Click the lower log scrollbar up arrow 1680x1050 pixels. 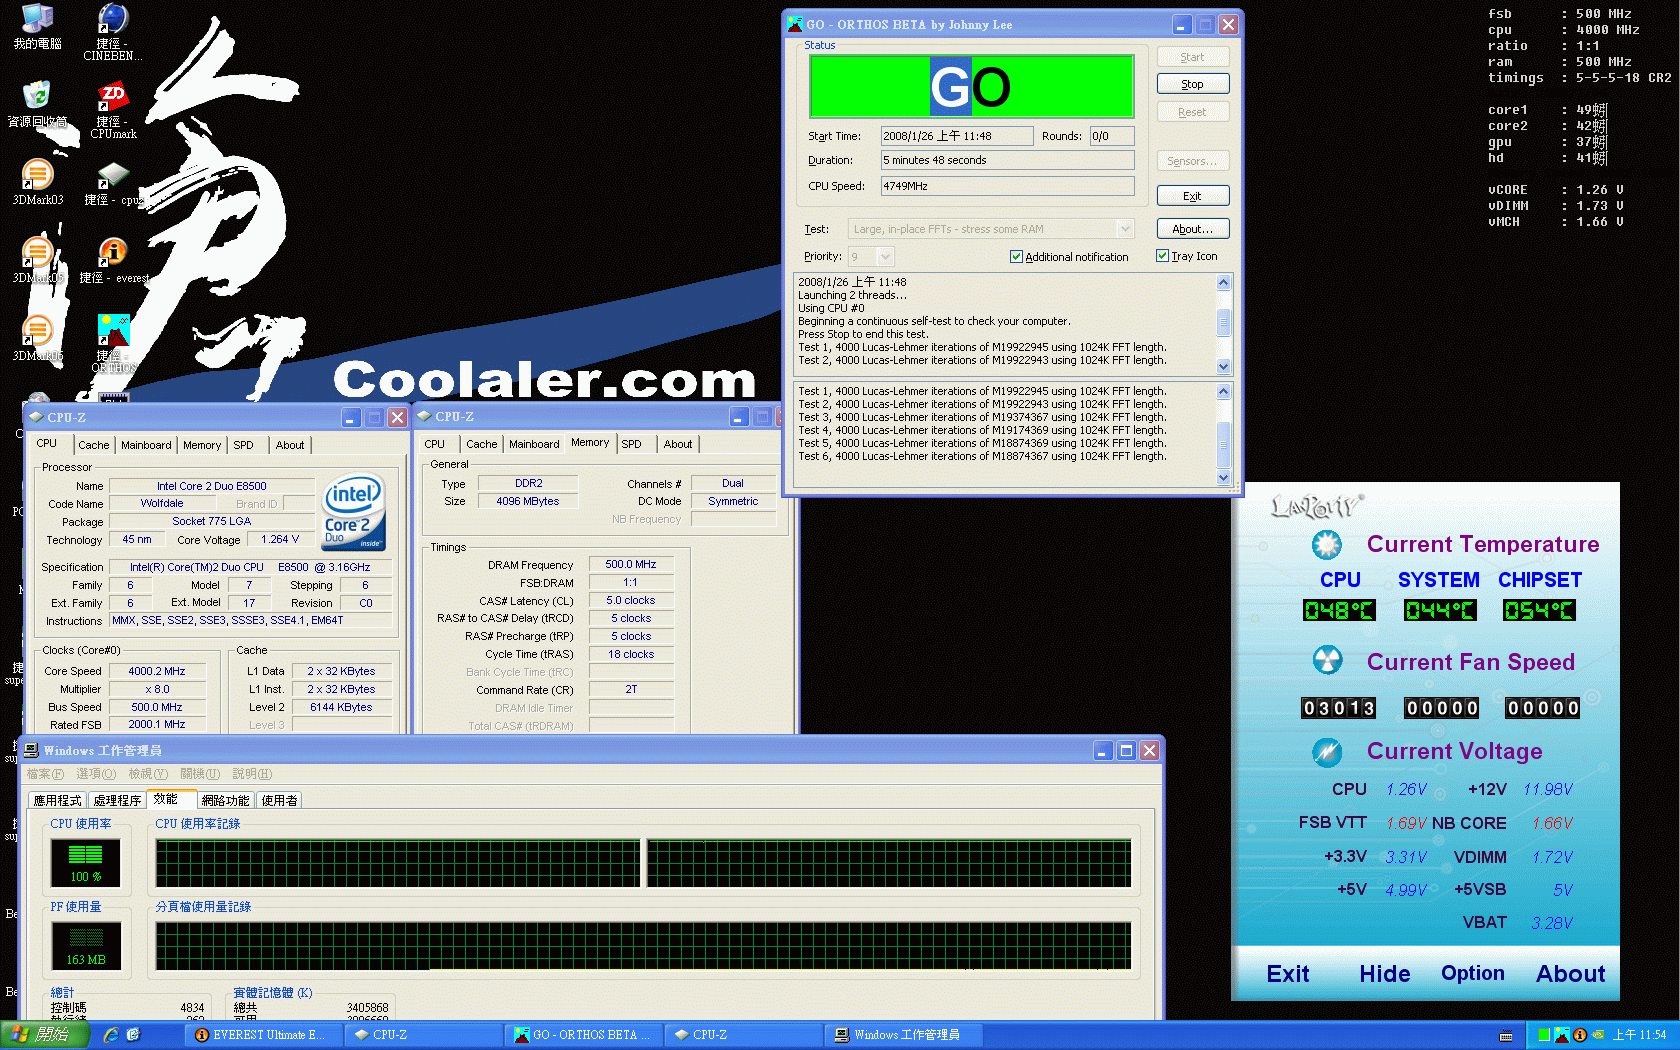click(x=1223, y=392)
